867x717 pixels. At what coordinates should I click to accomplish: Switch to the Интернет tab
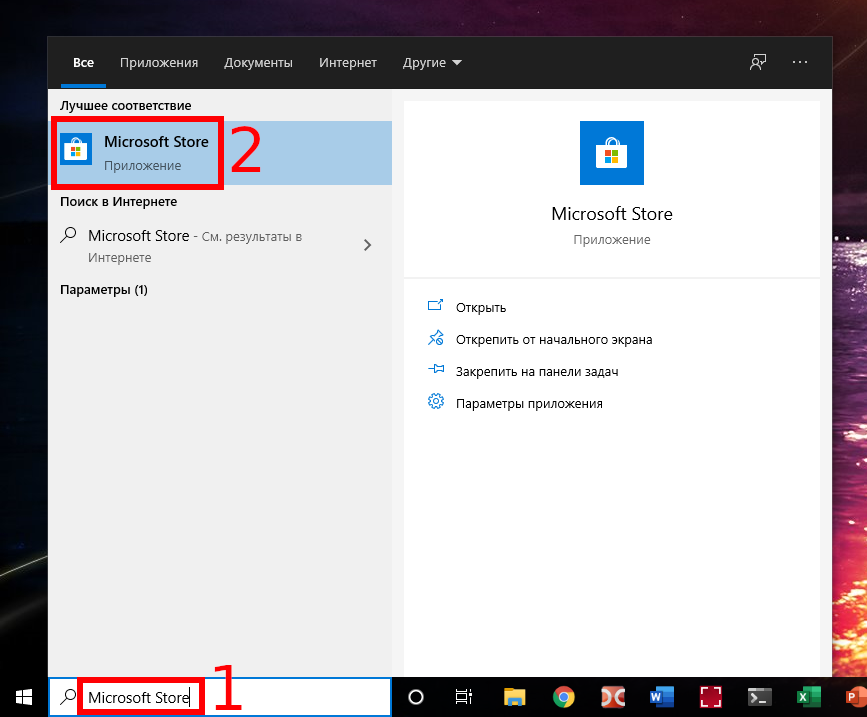point(348,62)
